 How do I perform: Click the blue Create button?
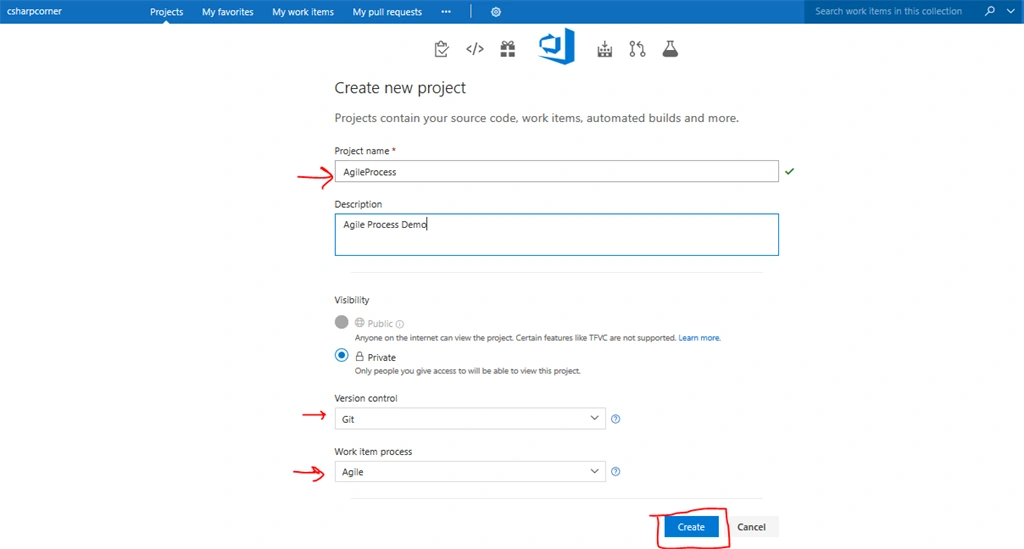pos(691,527)
